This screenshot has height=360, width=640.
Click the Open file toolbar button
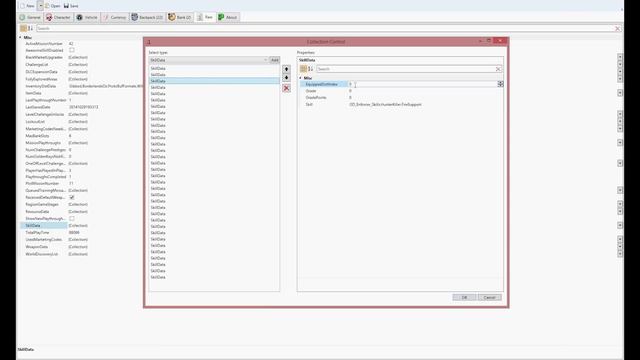point(53,6)
